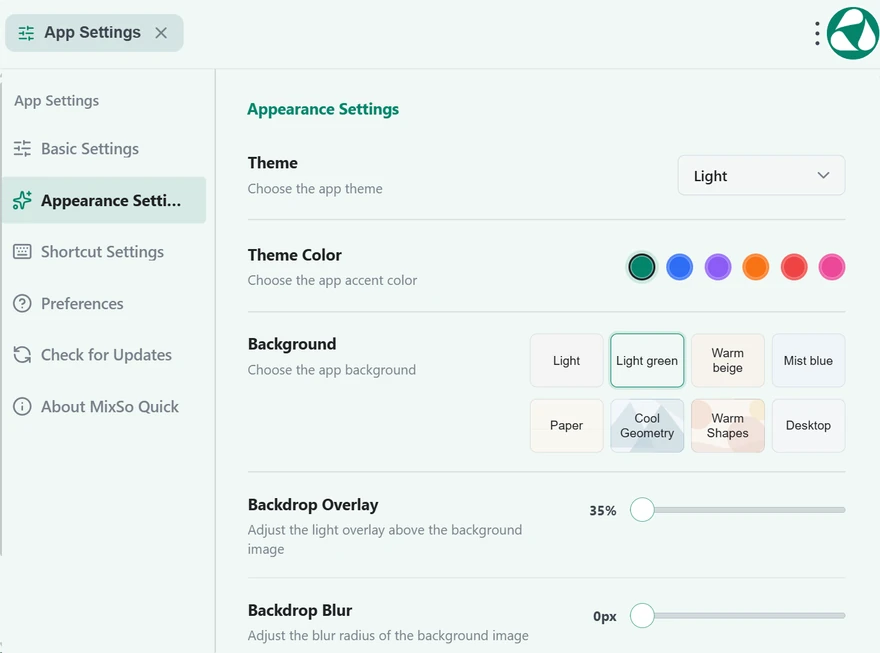
Task: Choose the Cool Geometry background thumbnail
Action: click(x=647, y=426)
